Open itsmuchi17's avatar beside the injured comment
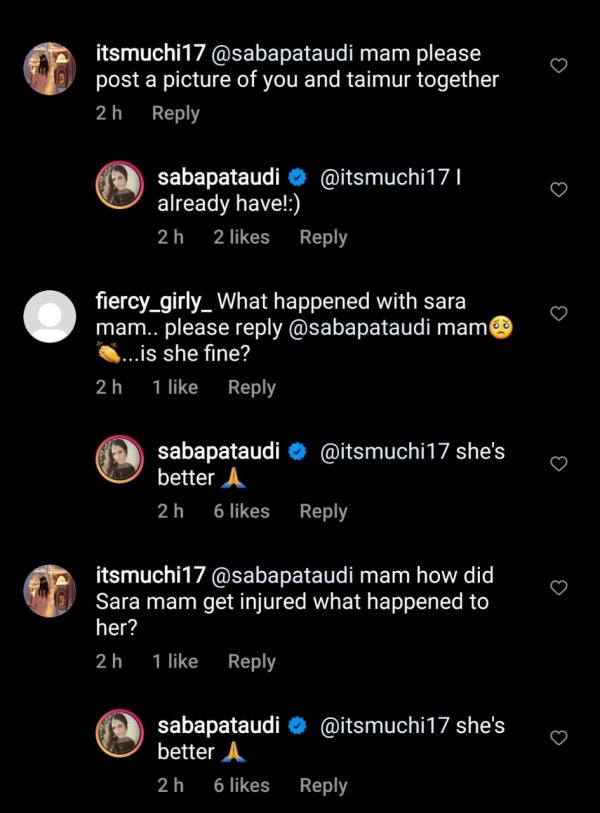 tap(49, 592)
